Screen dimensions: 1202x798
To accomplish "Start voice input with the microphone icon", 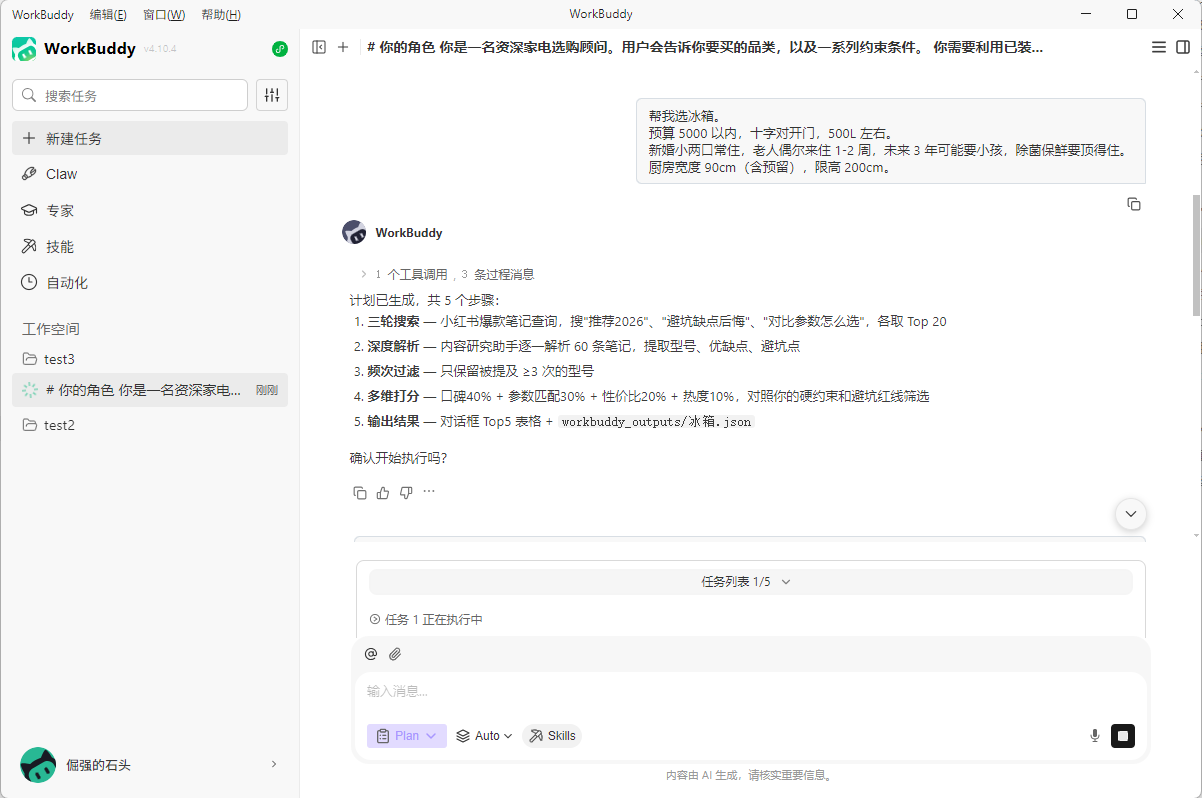I will [1095, 736].
